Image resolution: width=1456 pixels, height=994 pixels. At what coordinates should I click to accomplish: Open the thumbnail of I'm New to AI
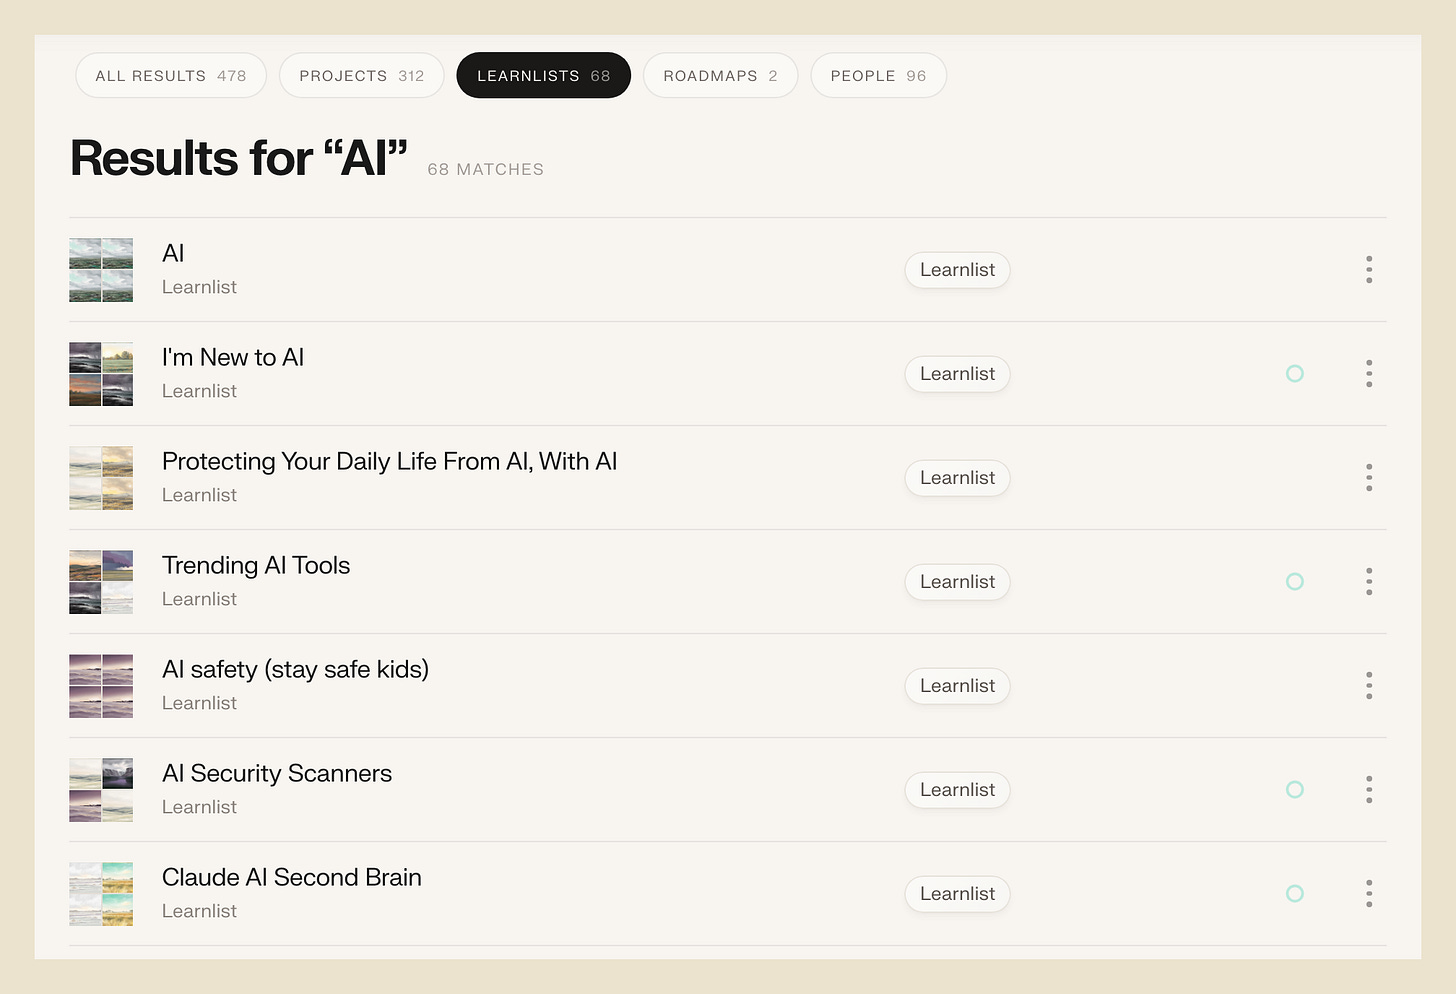101,374
